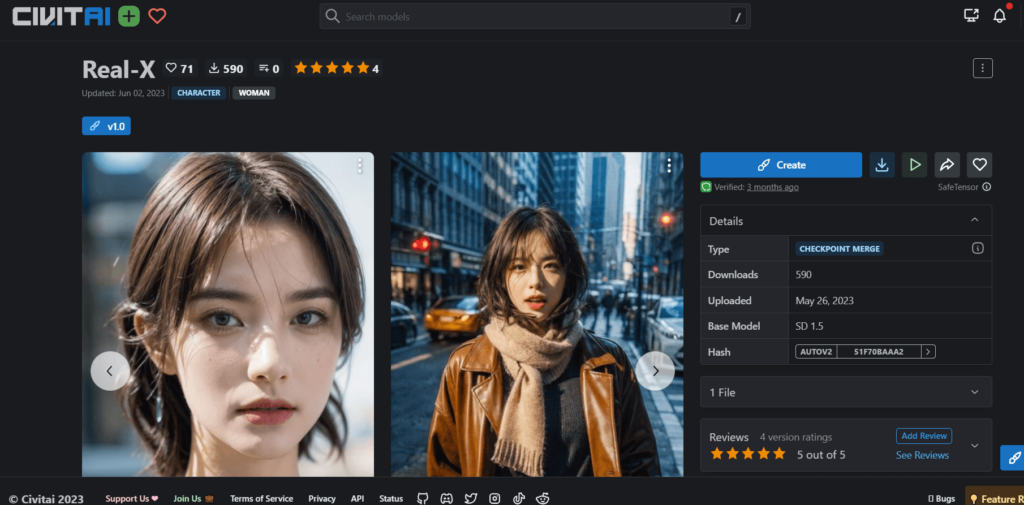Click the download icon beside Create
This screenshot has height=505, width=1024.
coord(881,165)
